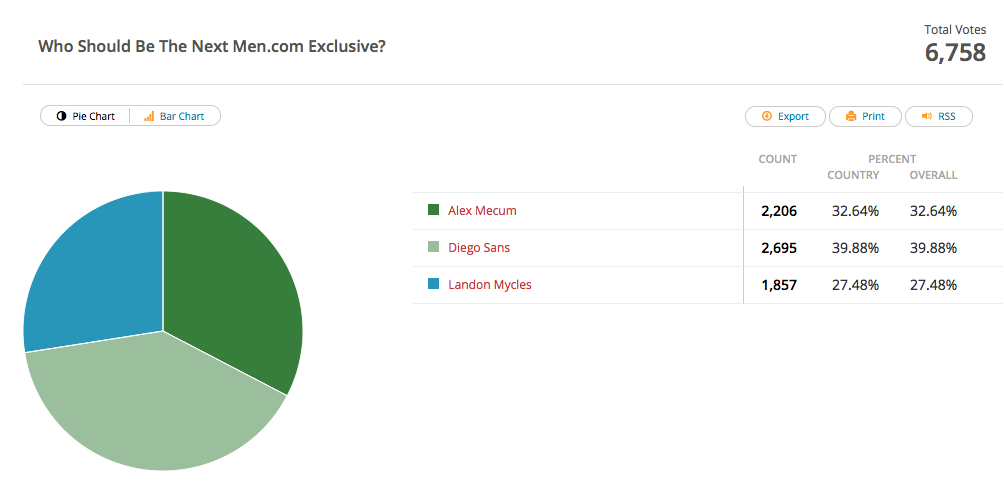Image resolution: width=1004 pixels, height=482 pixels.
Task: Open the Landon Mycles link
Action: click(490, 285)
